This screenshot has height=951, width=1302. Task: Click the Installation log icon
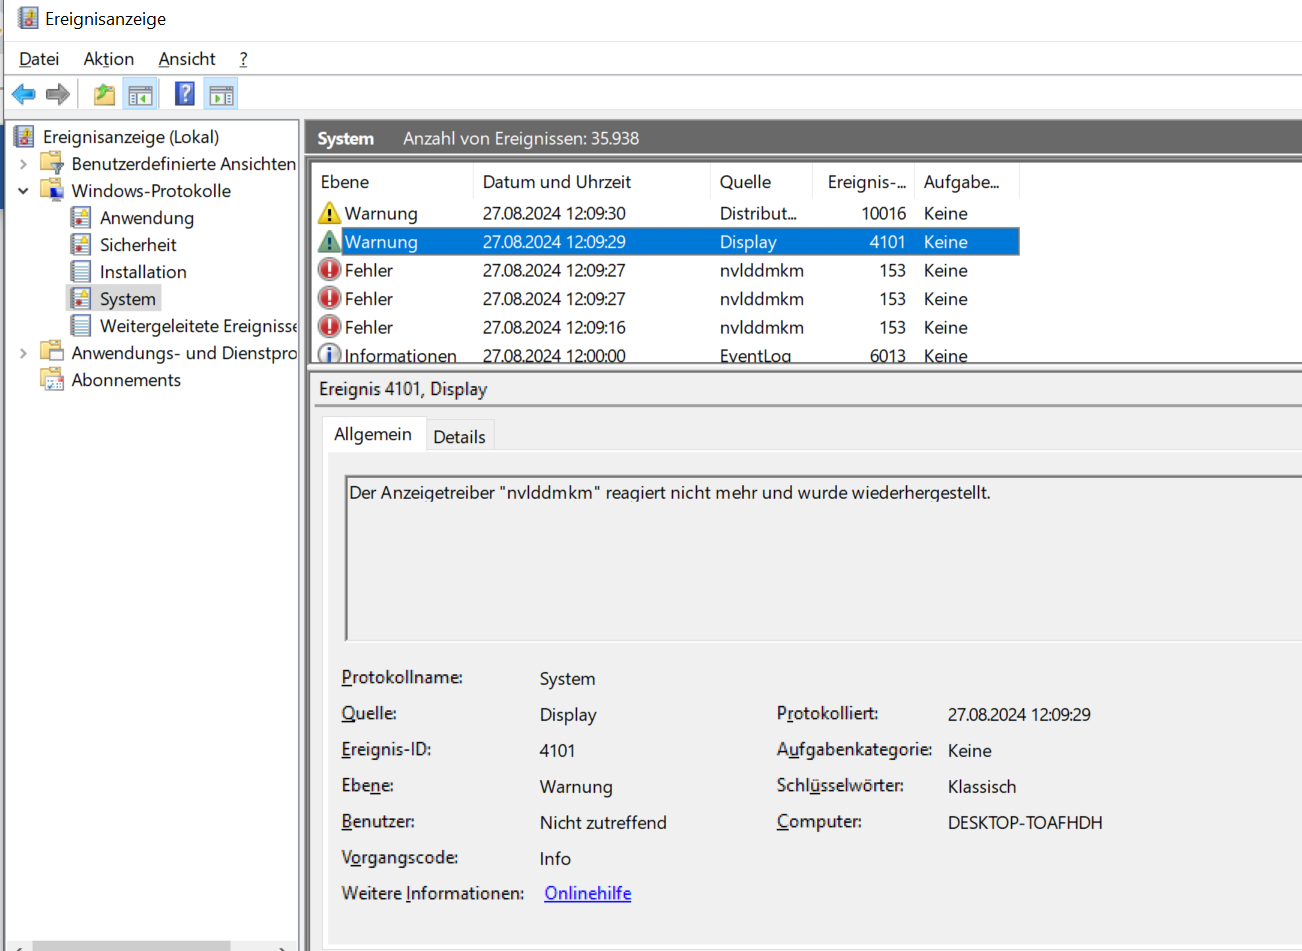(81, 271)
